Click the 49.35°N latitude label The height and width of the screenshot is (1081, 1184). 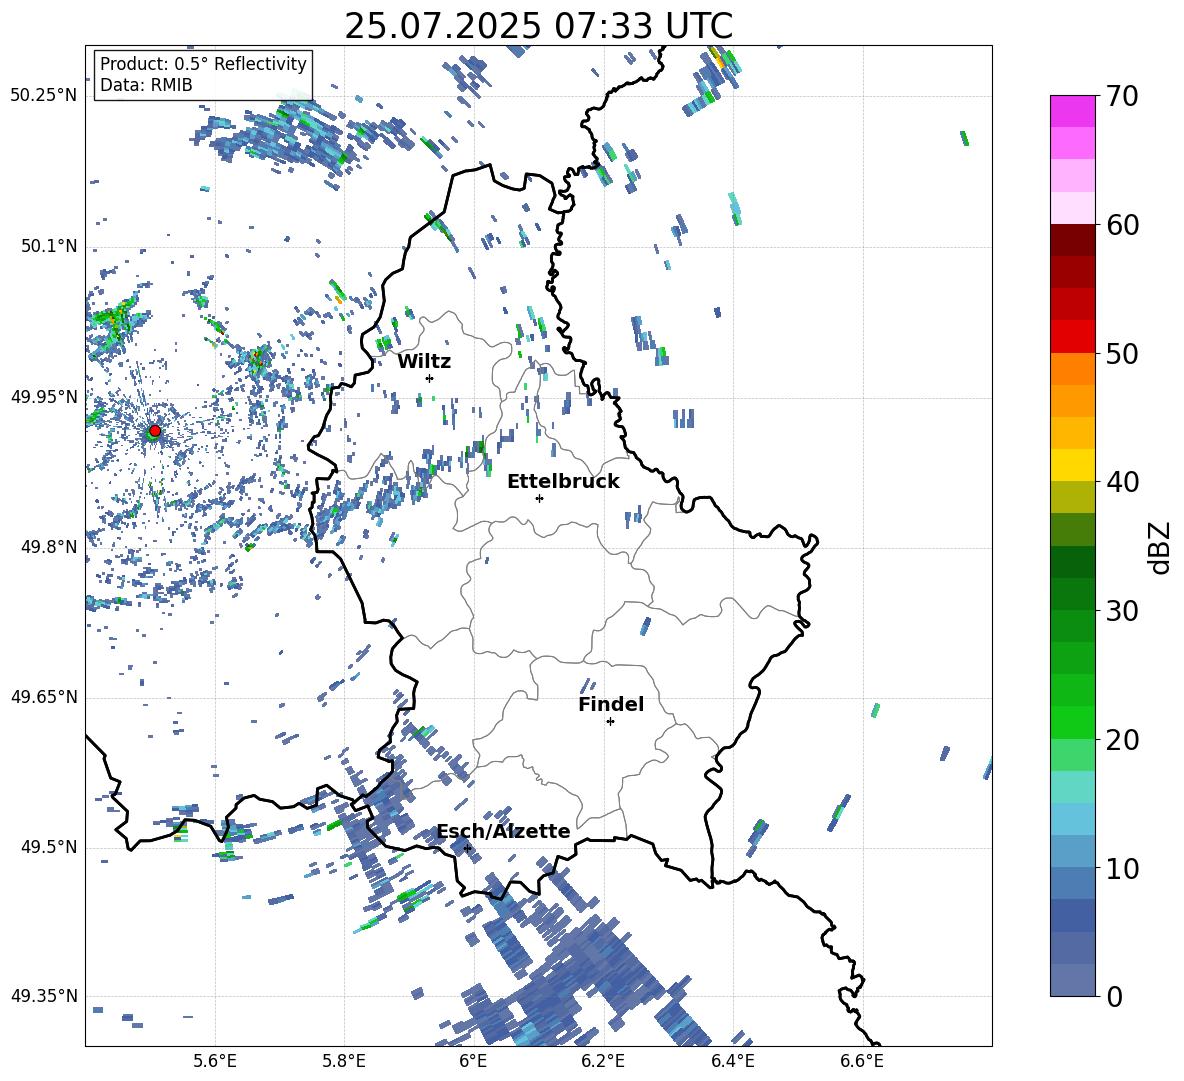pos(44,996)
